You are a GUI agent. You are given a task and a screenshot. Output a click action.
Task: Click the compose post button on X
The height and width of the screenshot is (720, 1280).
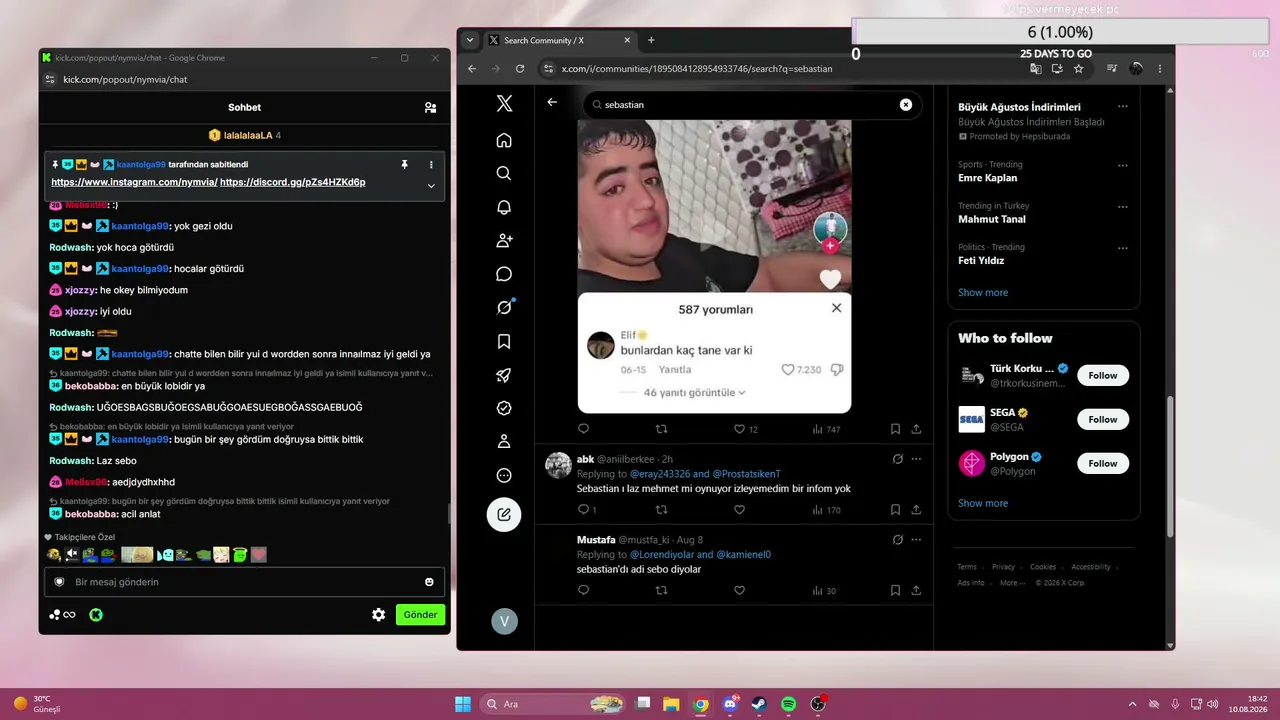point(504,514)
